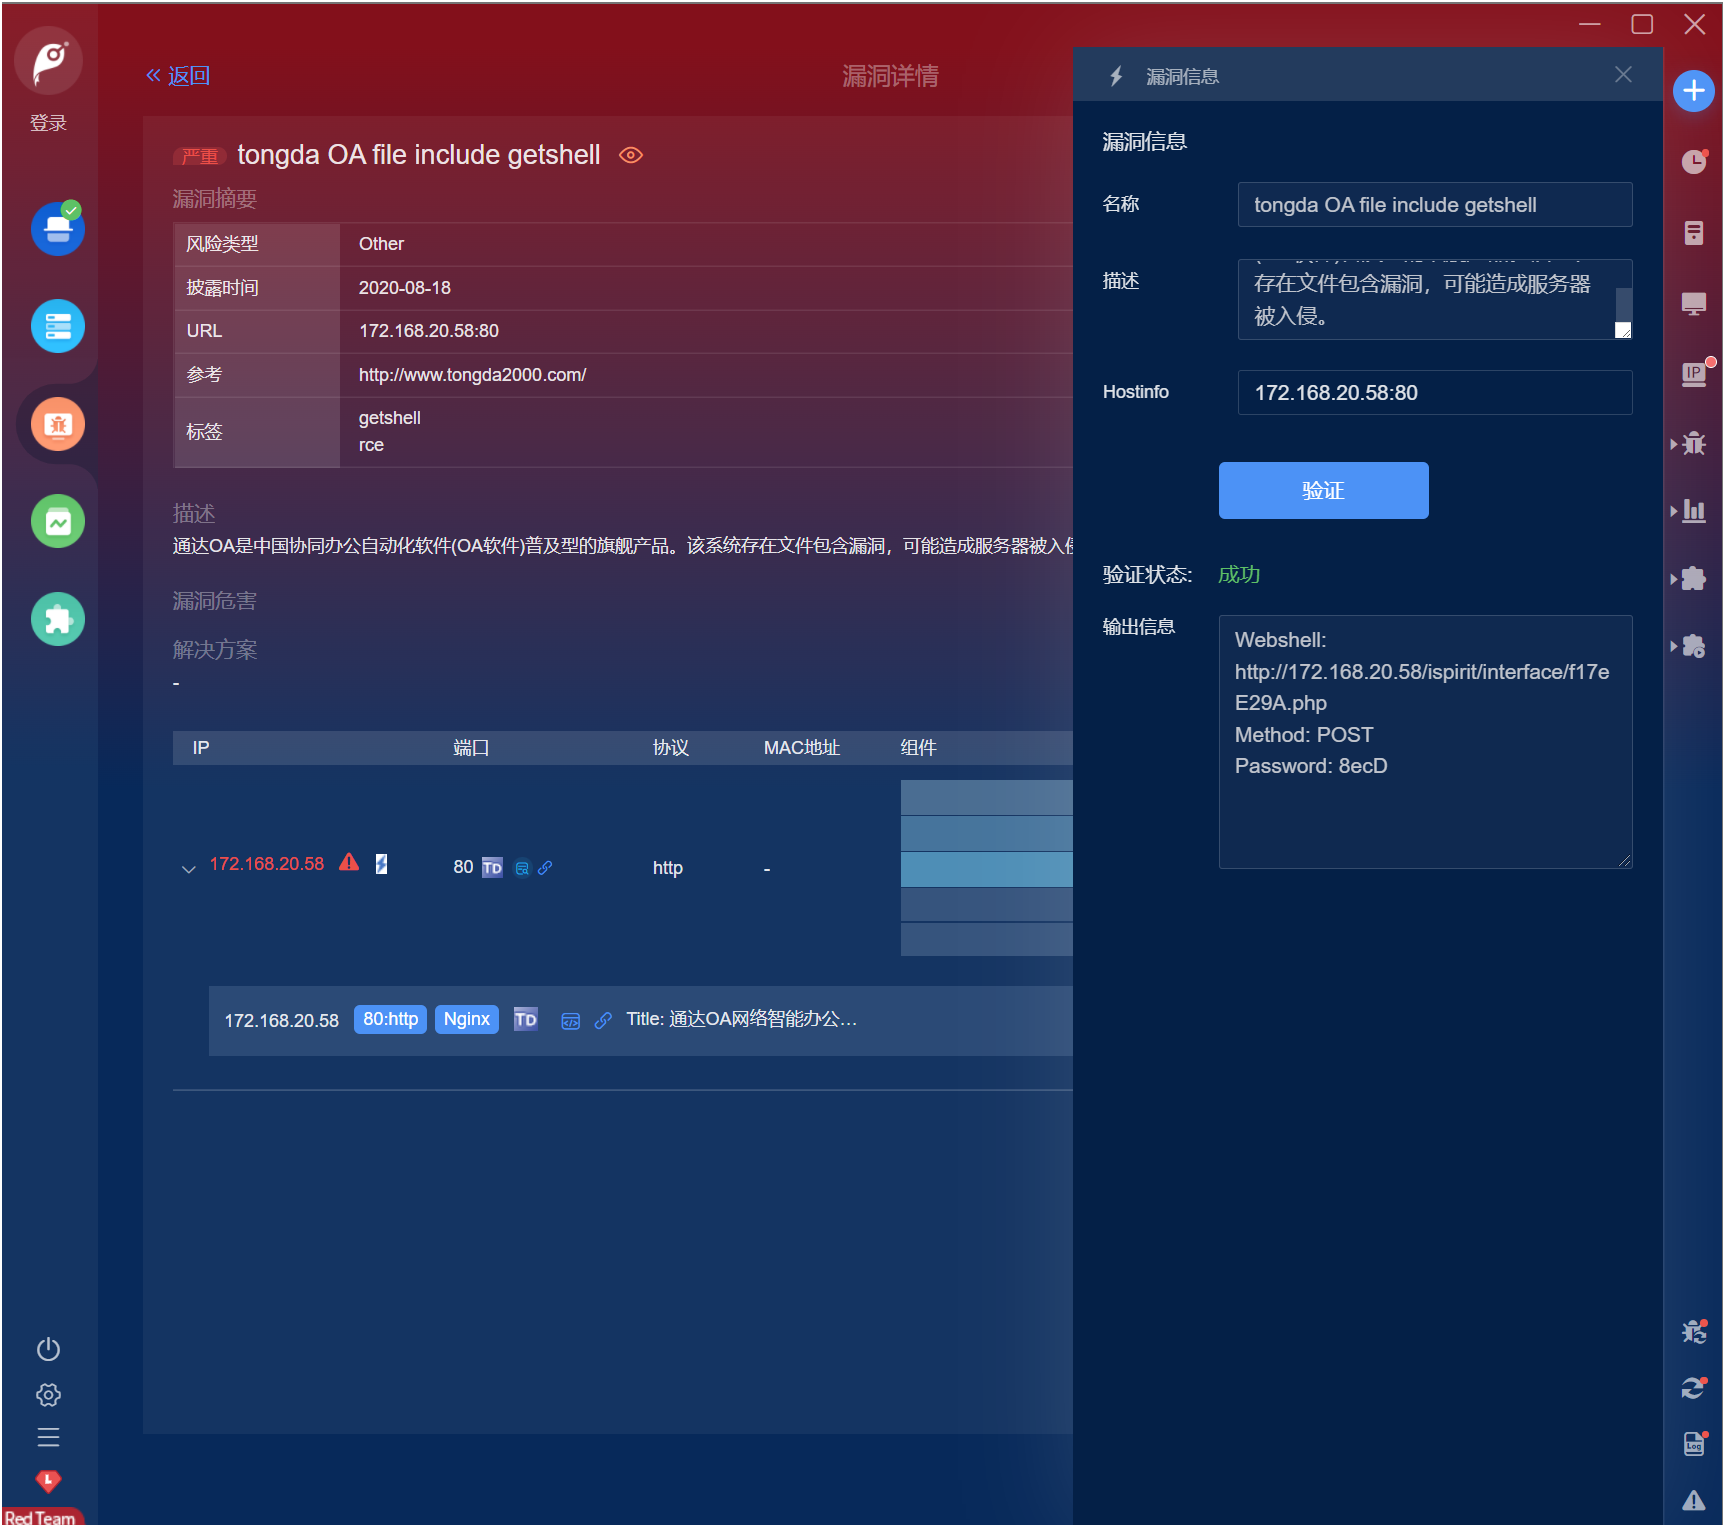
Task: Open the log file icon in right bar
Action: click(x=1694, y=1444)
